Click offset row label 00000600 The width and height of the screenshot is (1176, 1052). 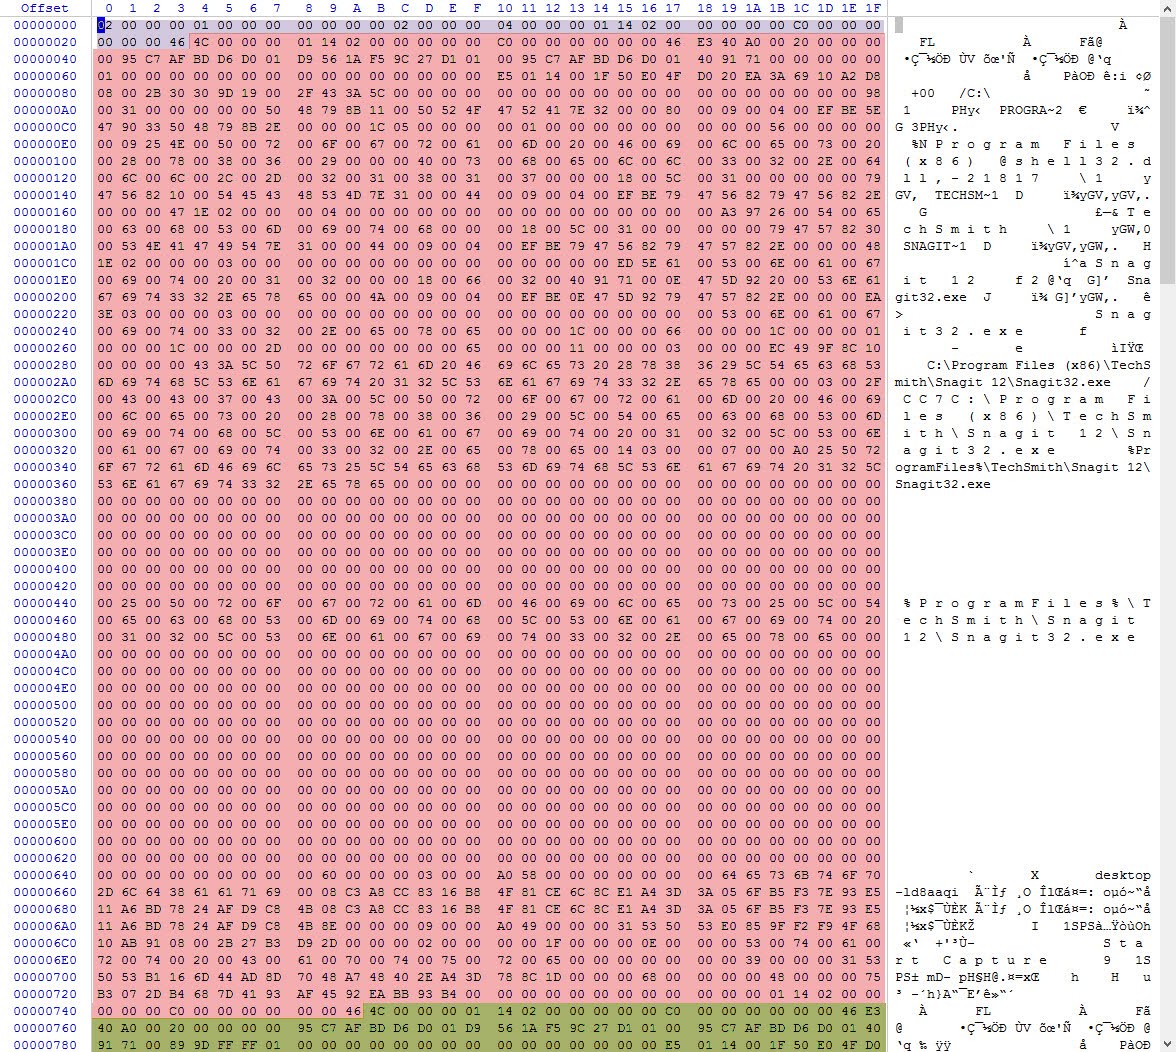[x=45, y=841]
